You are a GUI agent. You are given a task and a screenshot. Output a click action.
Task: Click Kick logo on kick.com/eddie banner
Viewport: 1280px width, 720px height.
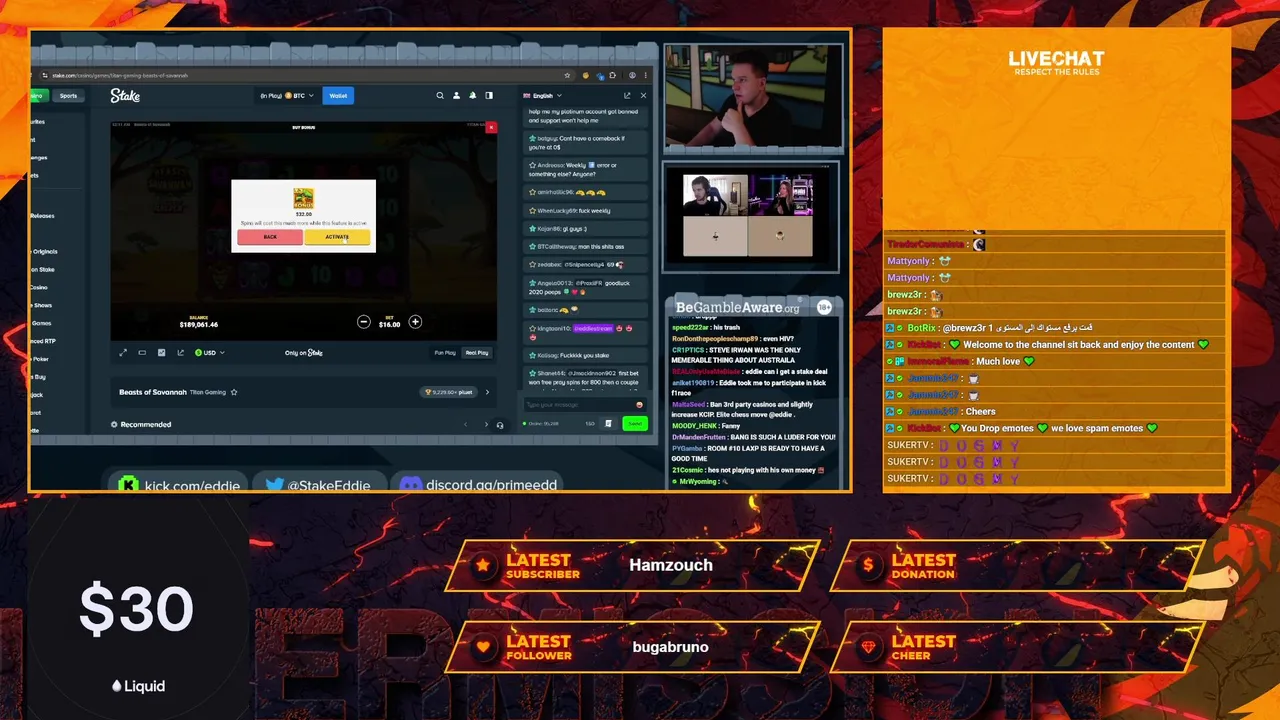(x=128, y=484)
